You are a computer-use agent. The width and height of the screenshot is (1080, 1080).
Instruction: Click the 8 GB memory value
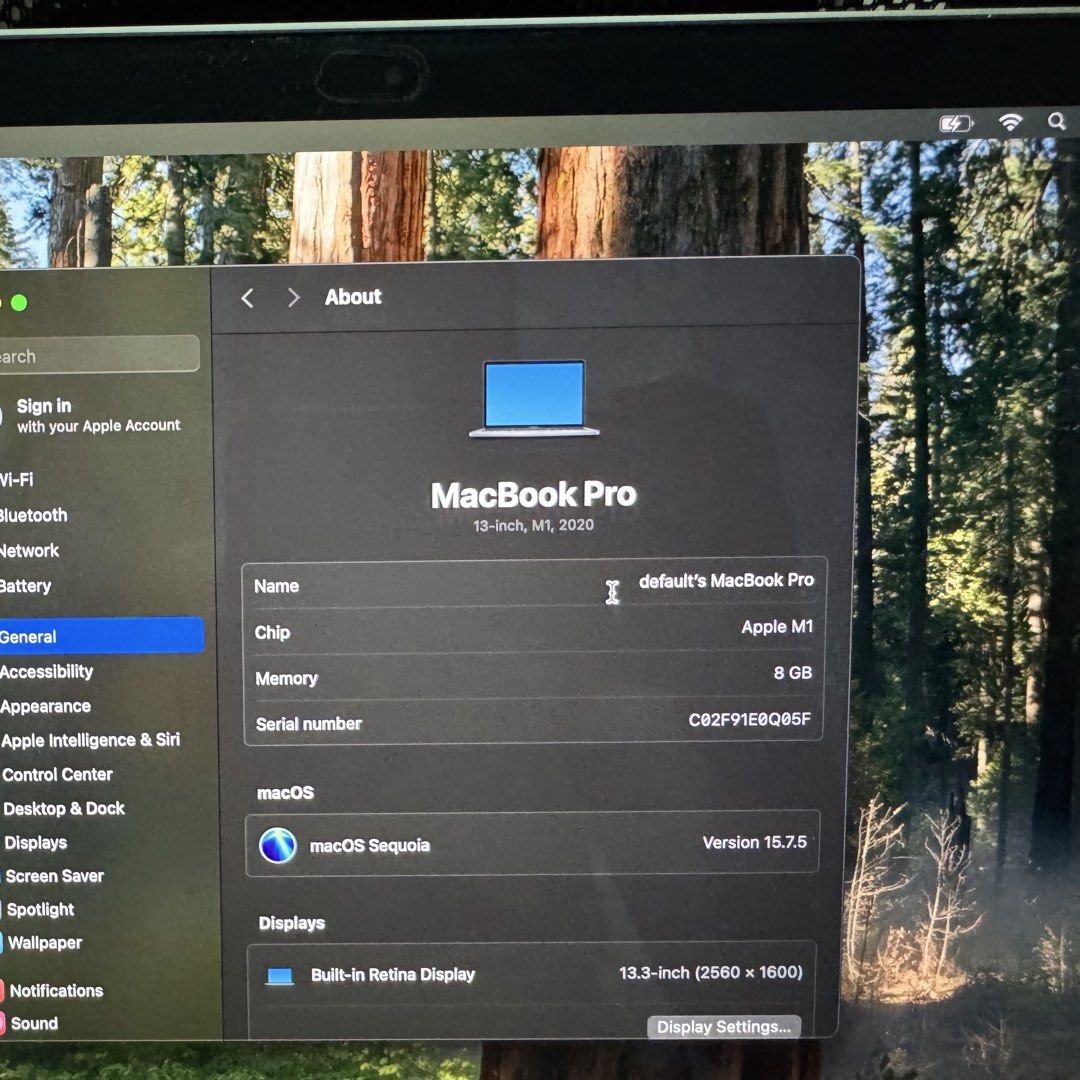coord(793,672)
